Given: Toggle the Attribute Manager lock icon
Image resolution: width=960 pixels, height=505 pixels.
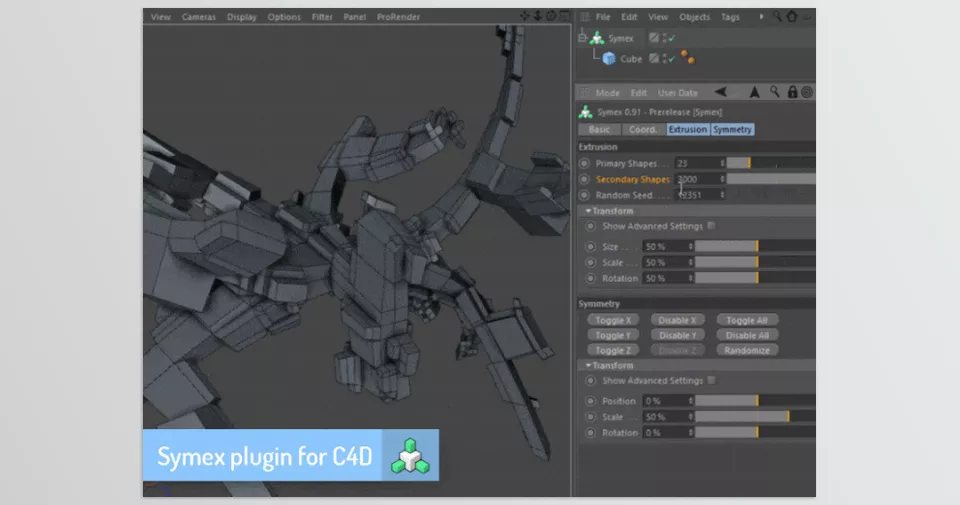Looking at the screenshot, I should pyautogui.click(x=792, y=92).
